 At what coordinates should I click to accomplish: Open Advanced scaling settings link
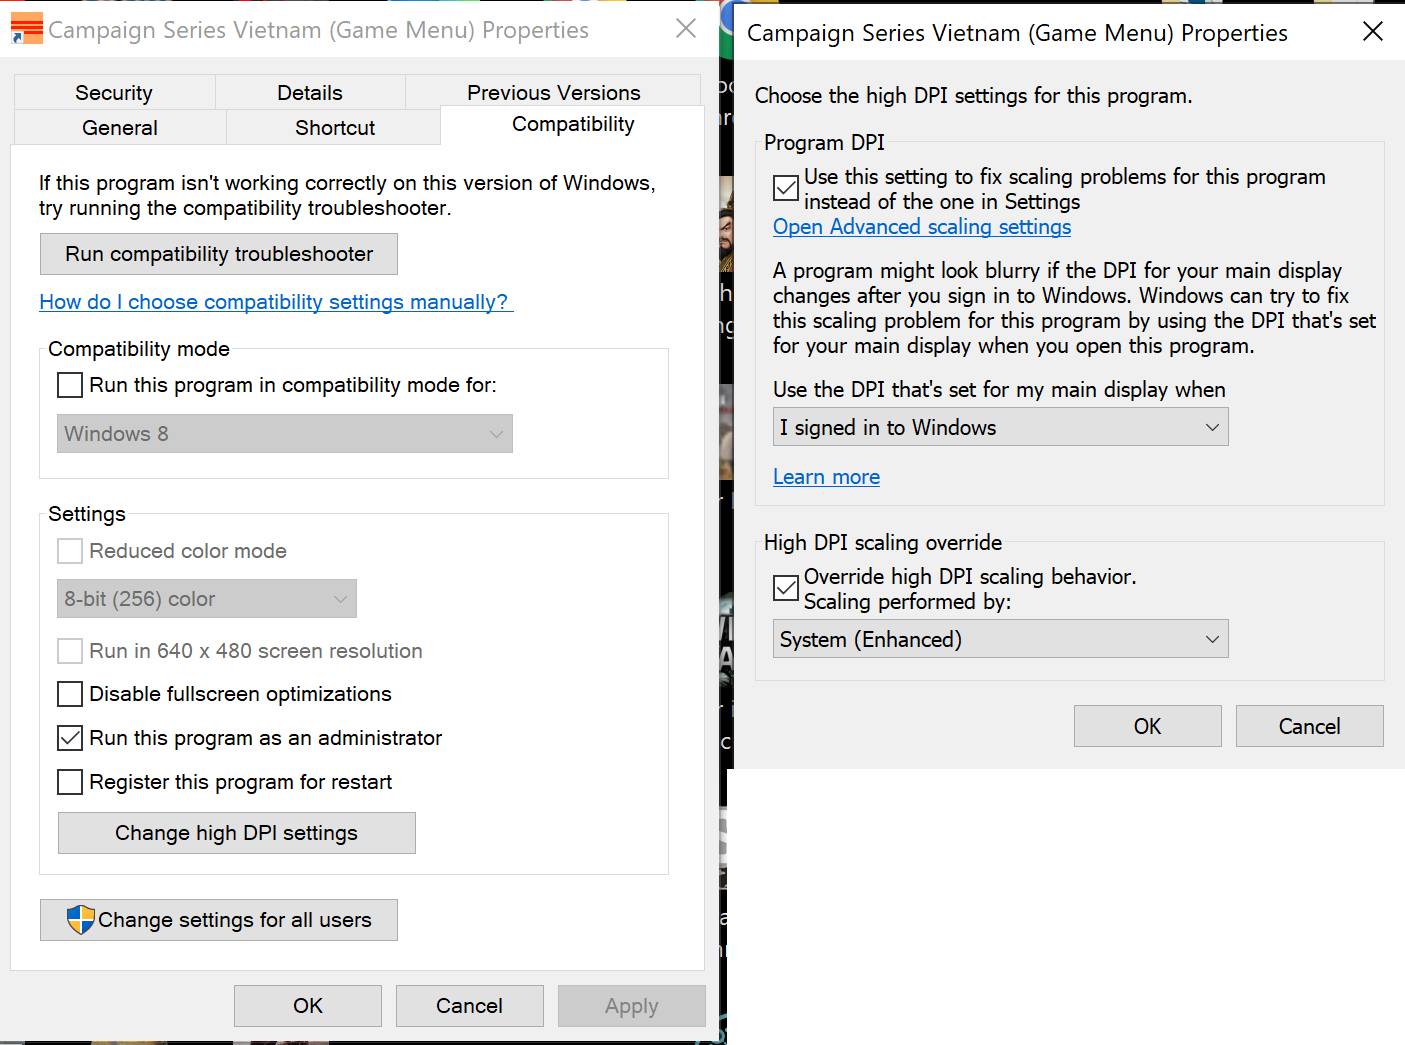click(922, 227)
